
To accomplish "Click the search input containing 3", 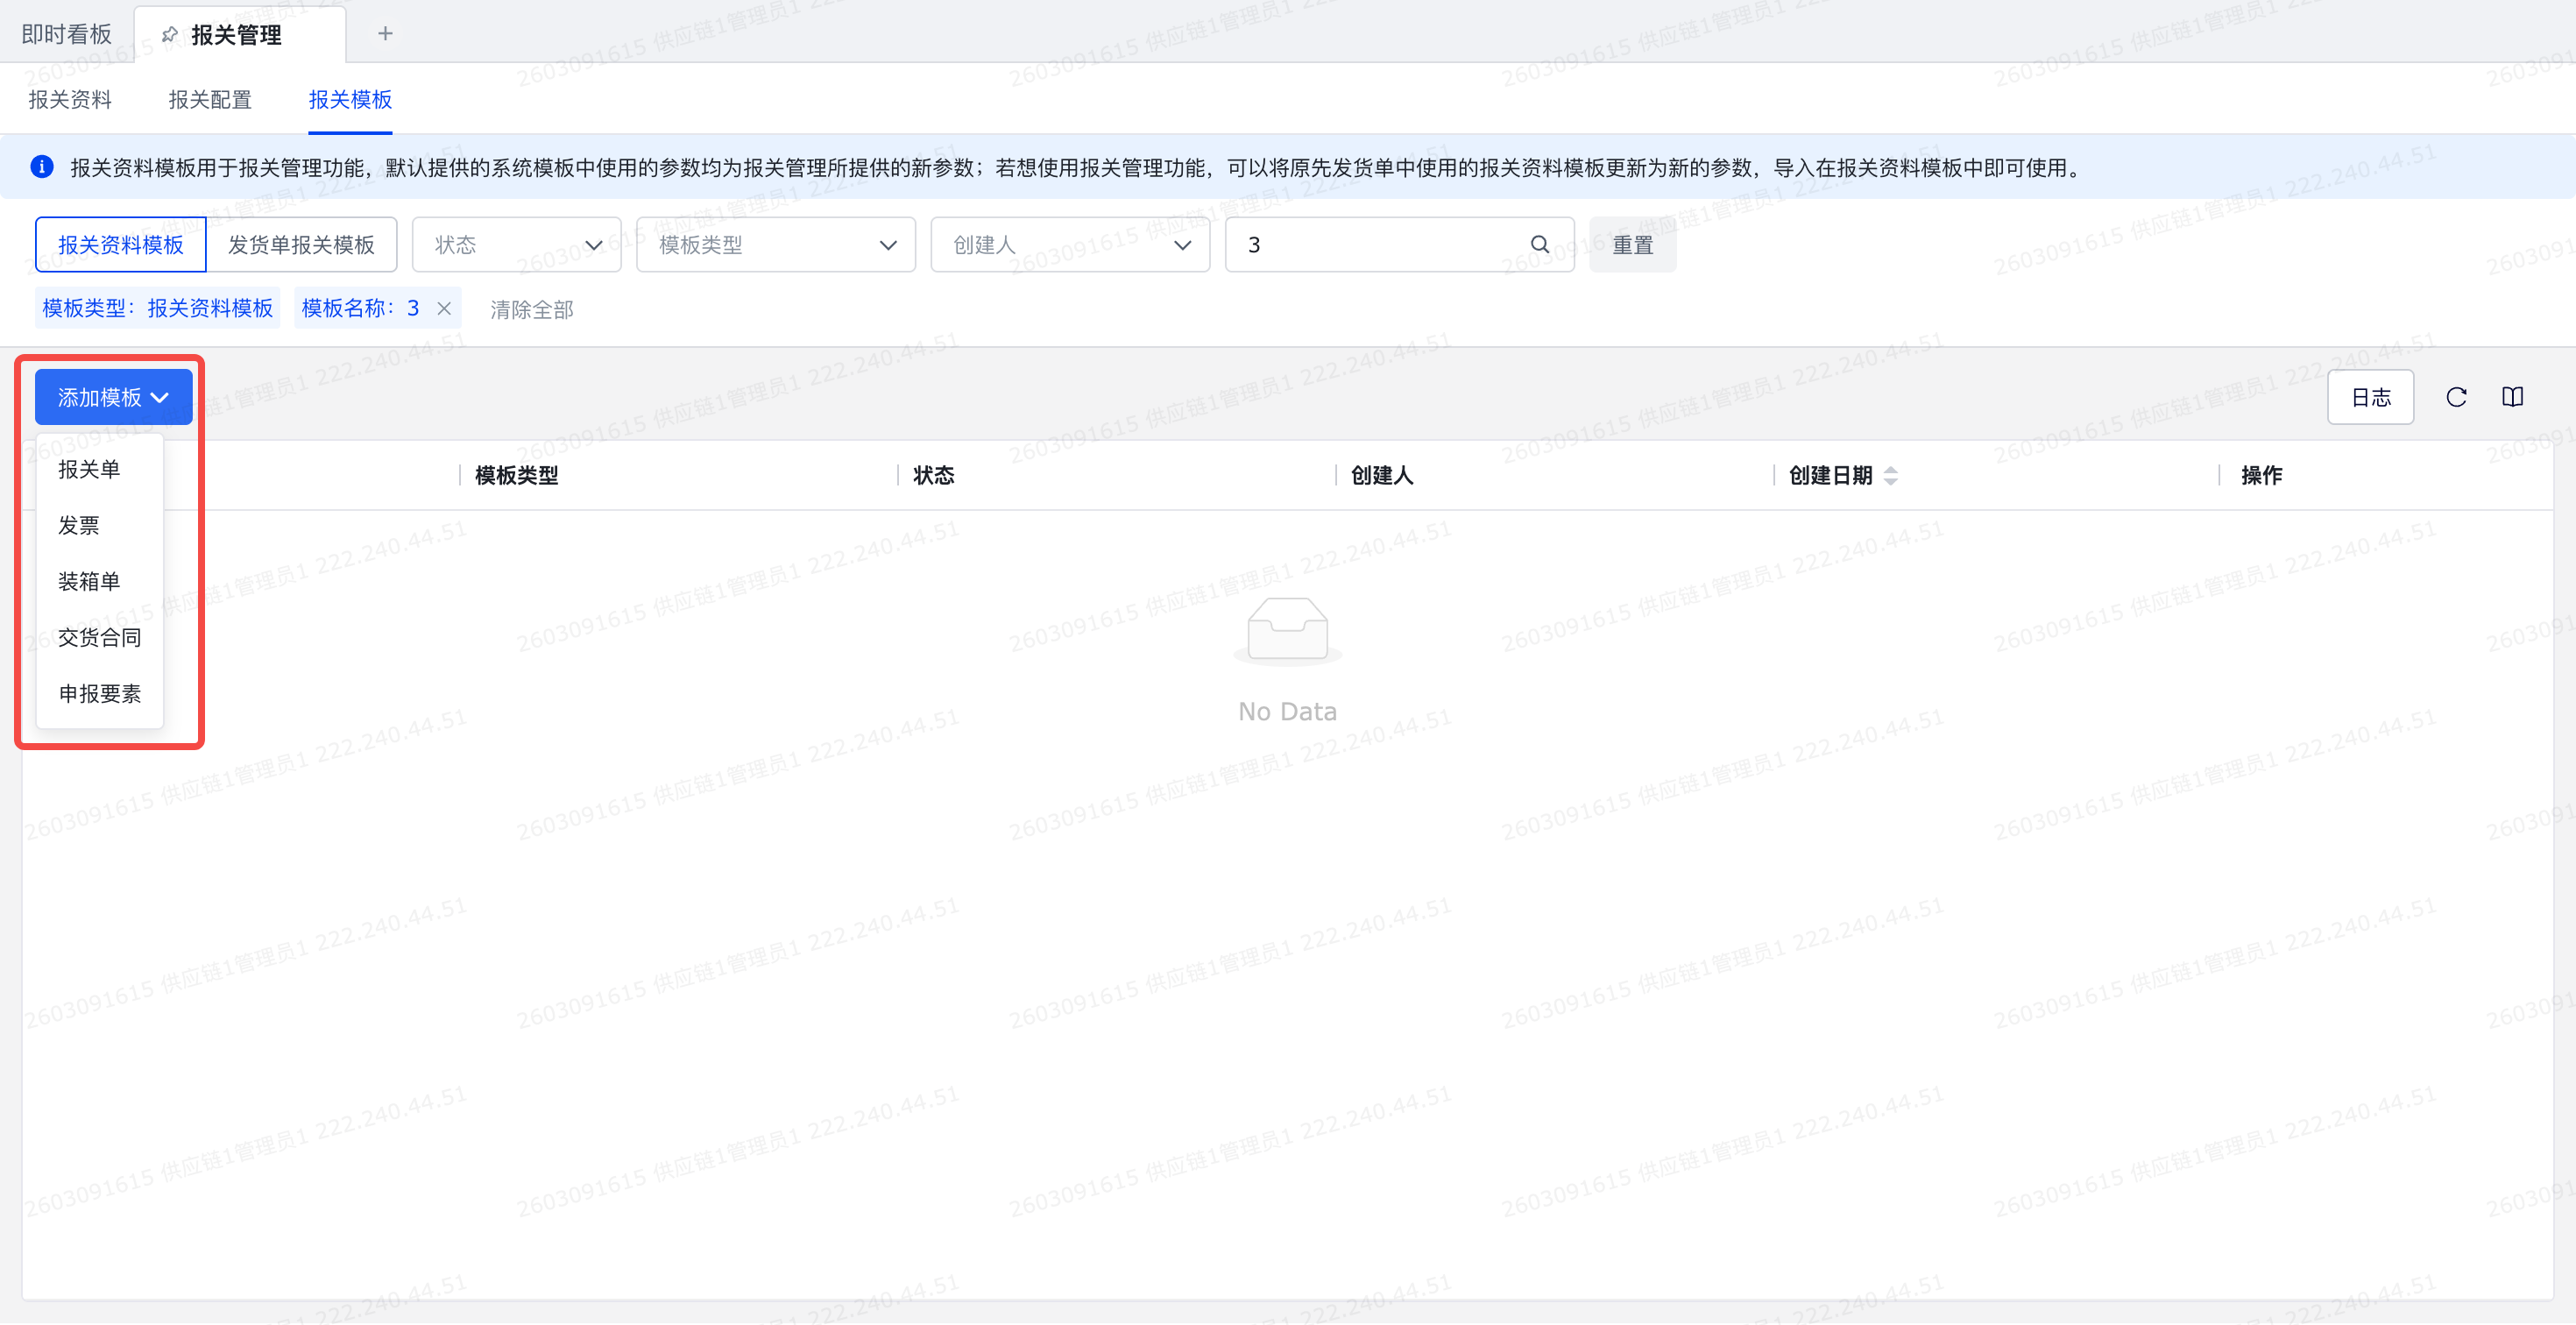I will click(1380, 245).
